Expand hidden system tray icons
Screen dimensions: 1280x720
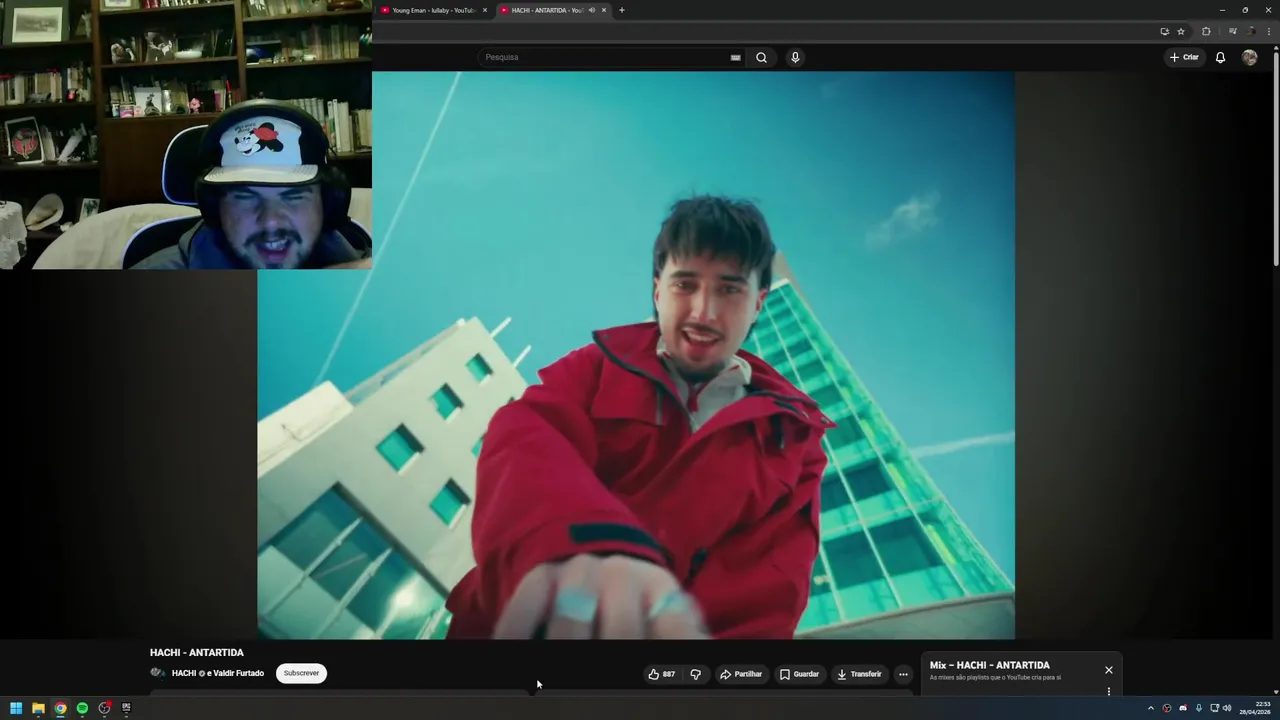1150,708
